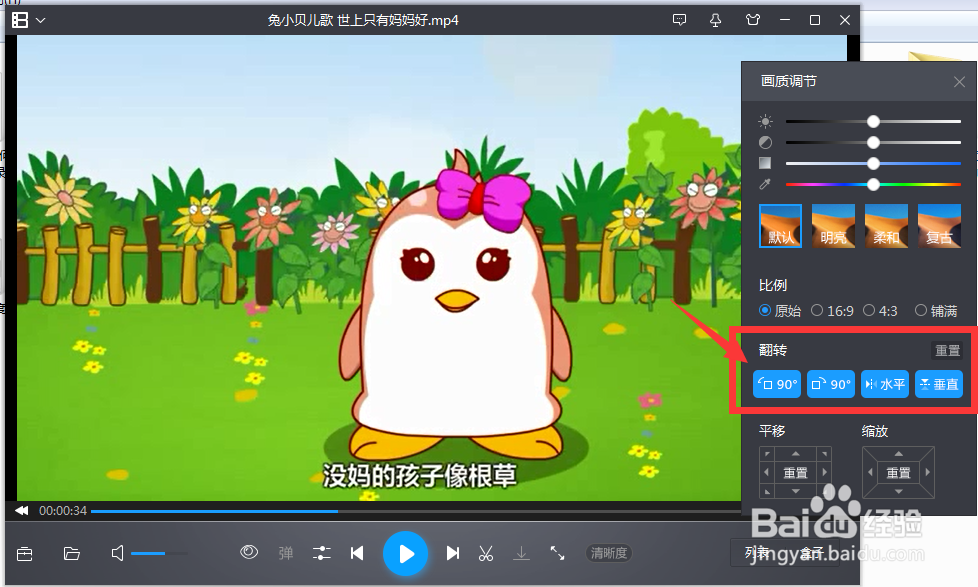Click the hue eyedropper icon

click(x=765, y=184)
